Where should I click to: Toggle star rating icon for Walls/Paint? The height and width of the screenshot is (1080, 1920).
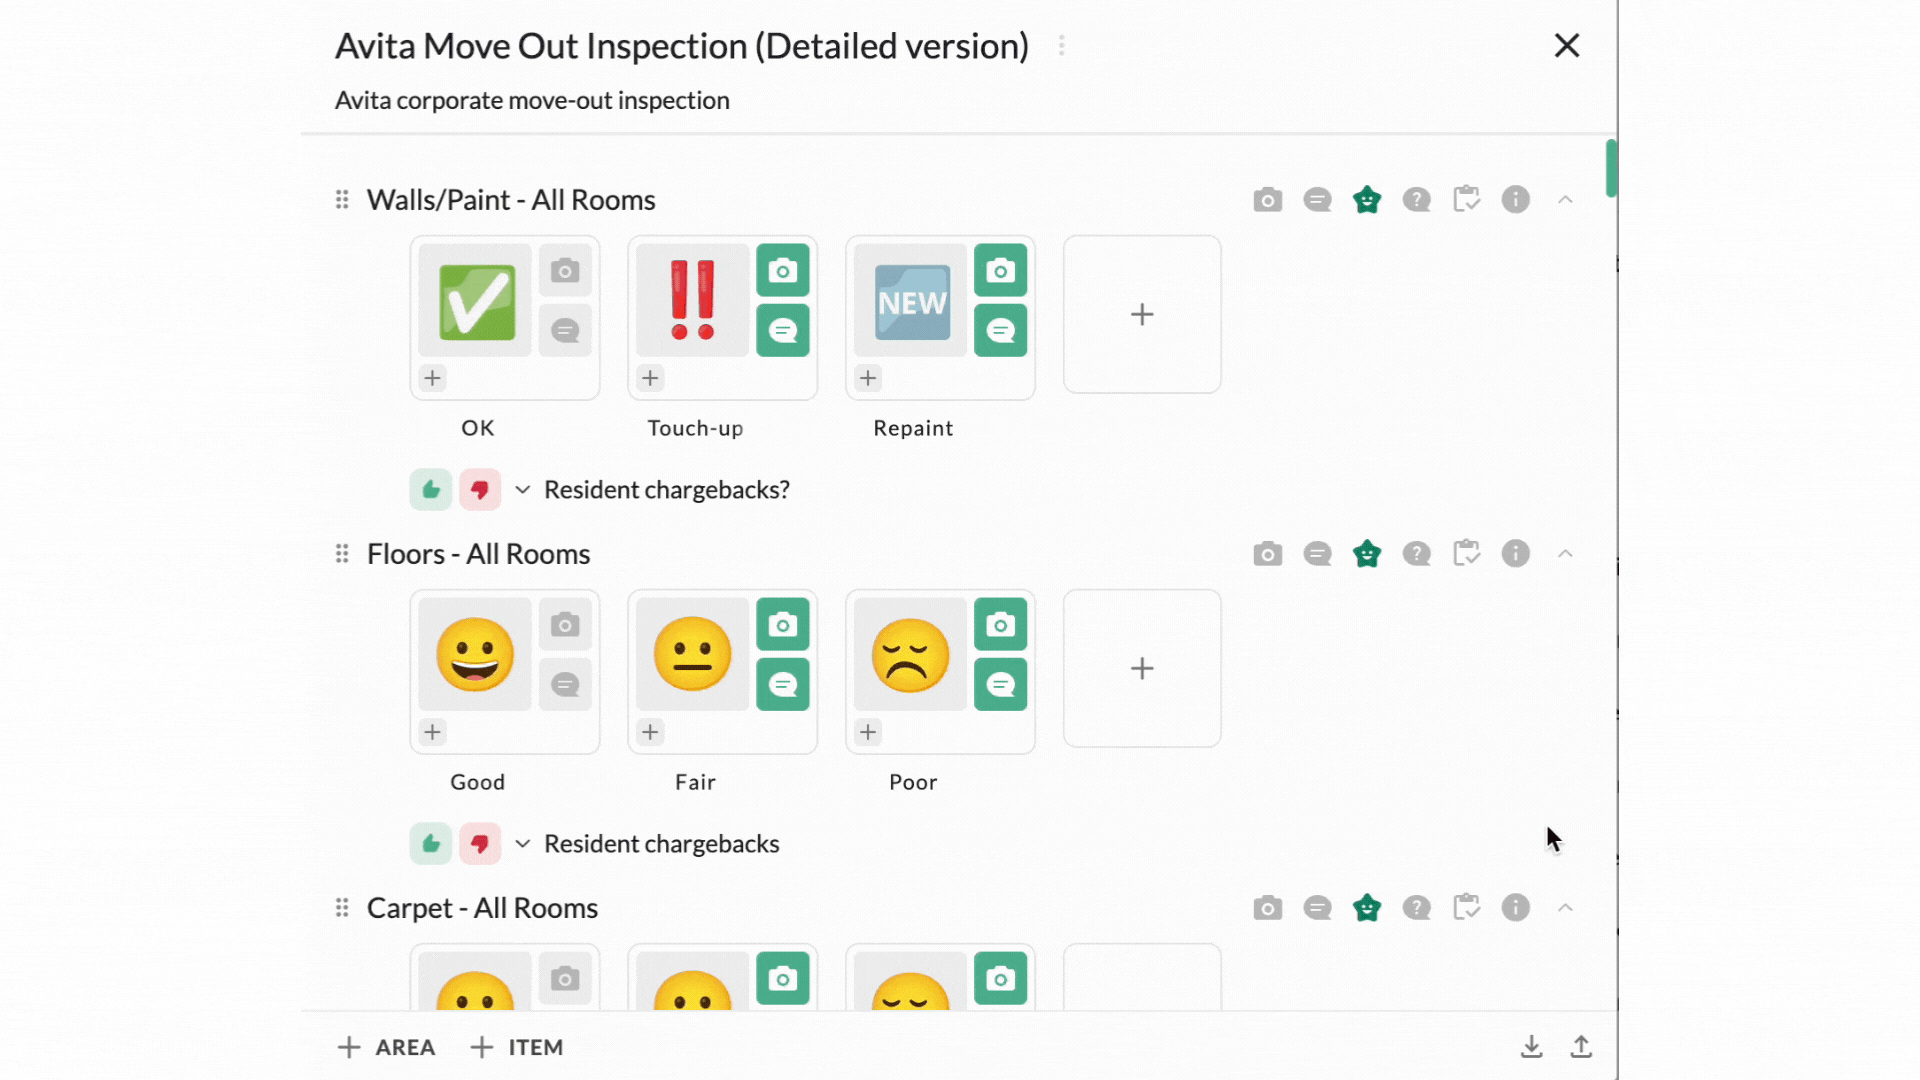coord(1366,200)
